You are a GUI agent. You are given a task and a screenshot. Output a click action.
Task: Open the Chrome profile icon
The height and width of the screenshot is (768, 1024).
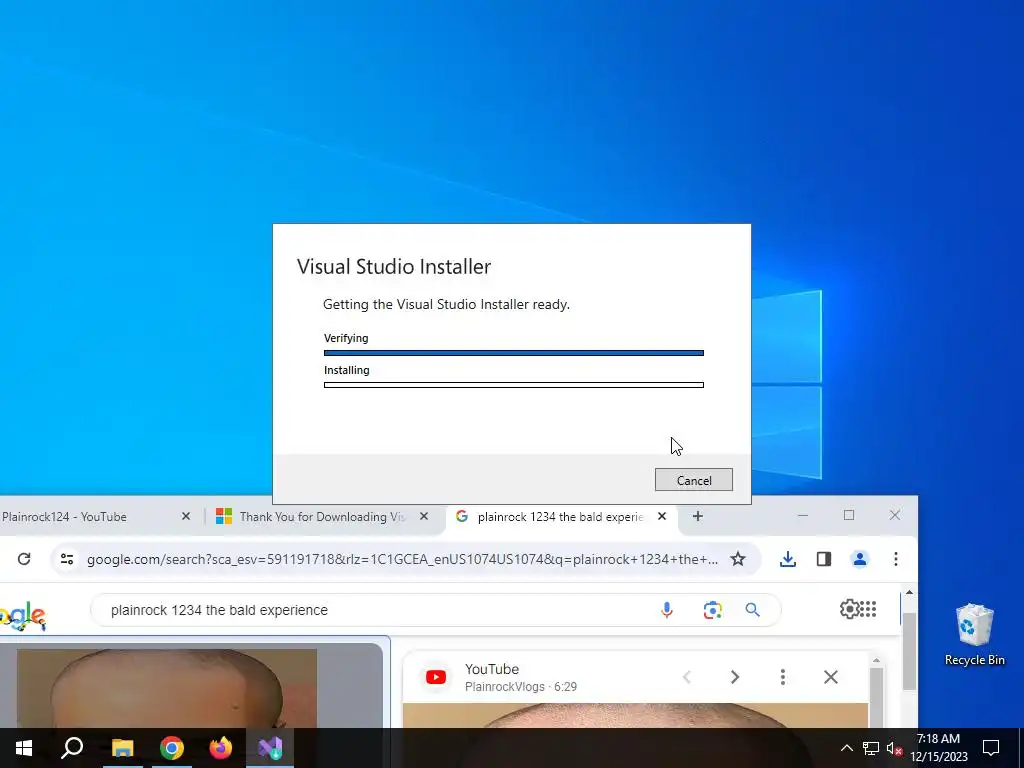pyautogui.click(x=859, y=559)
